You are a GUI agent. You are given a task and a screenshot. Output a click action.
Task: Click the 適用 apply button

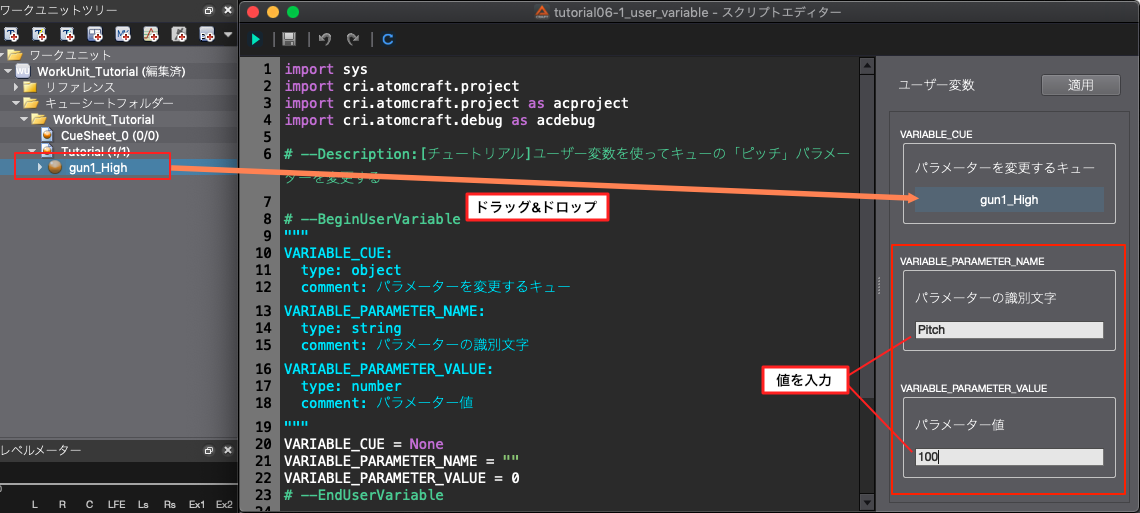coord(1080,84)
